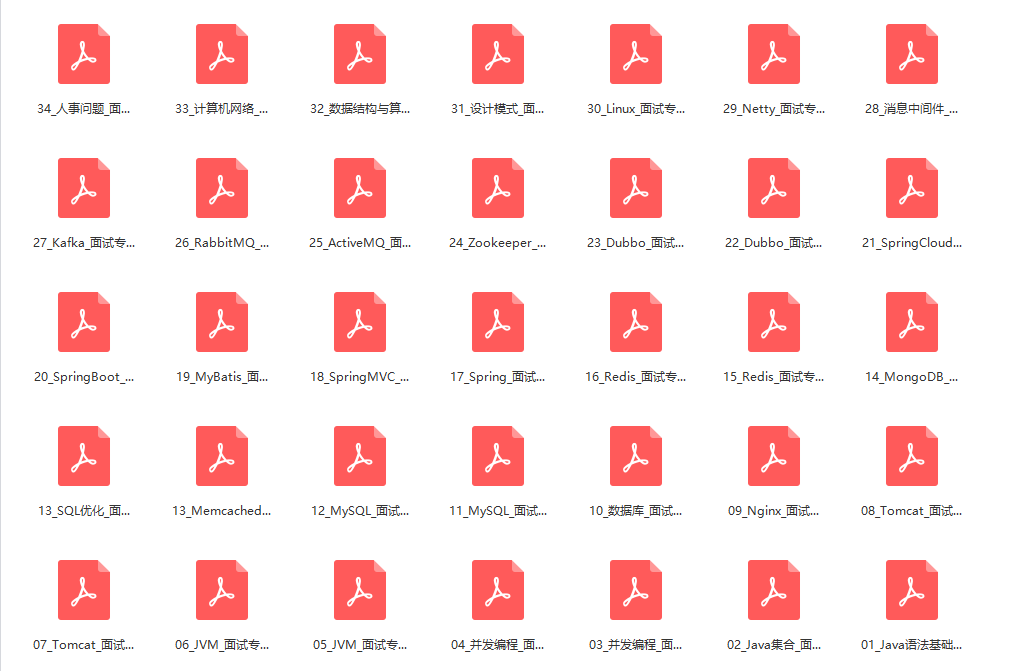Image resolution: width=1028 pixels, height=671 pixels.
Task: Click the 33_计算机网络 PDF icon
Action: coord(222,54)
